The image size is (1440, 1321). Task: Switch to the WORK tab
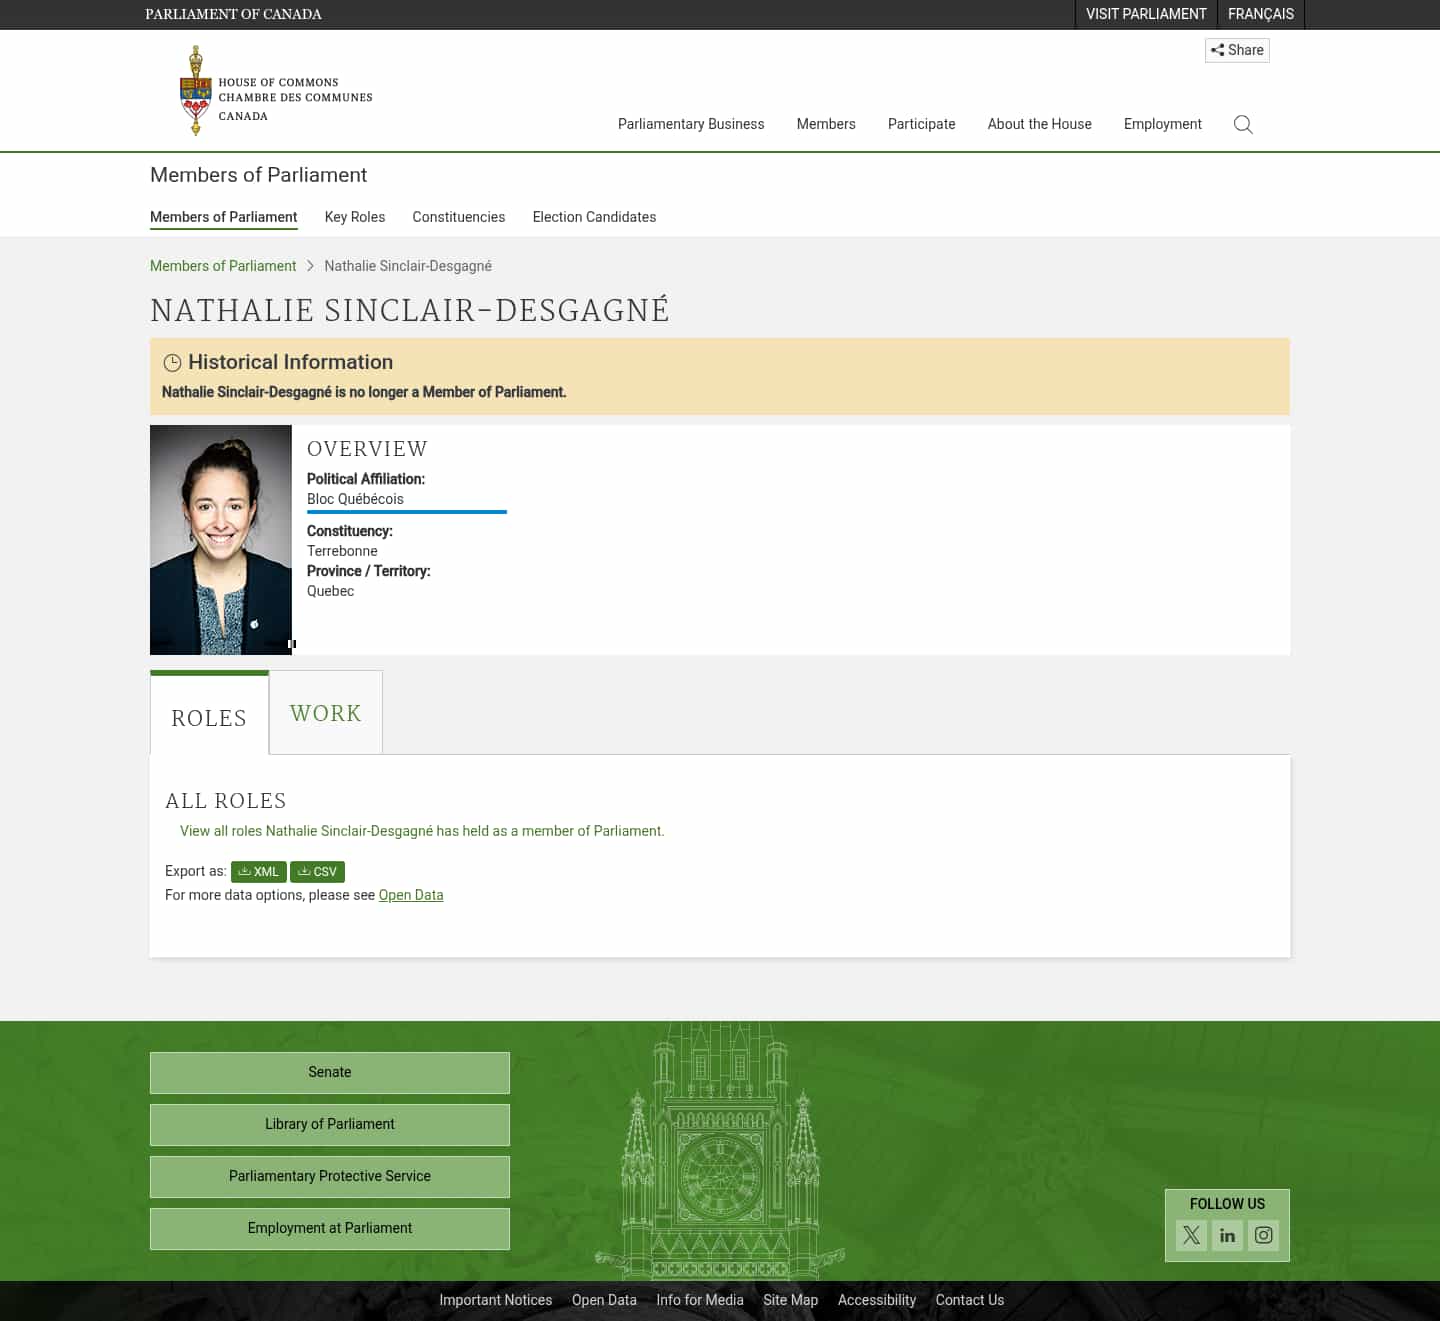[325, 712]
